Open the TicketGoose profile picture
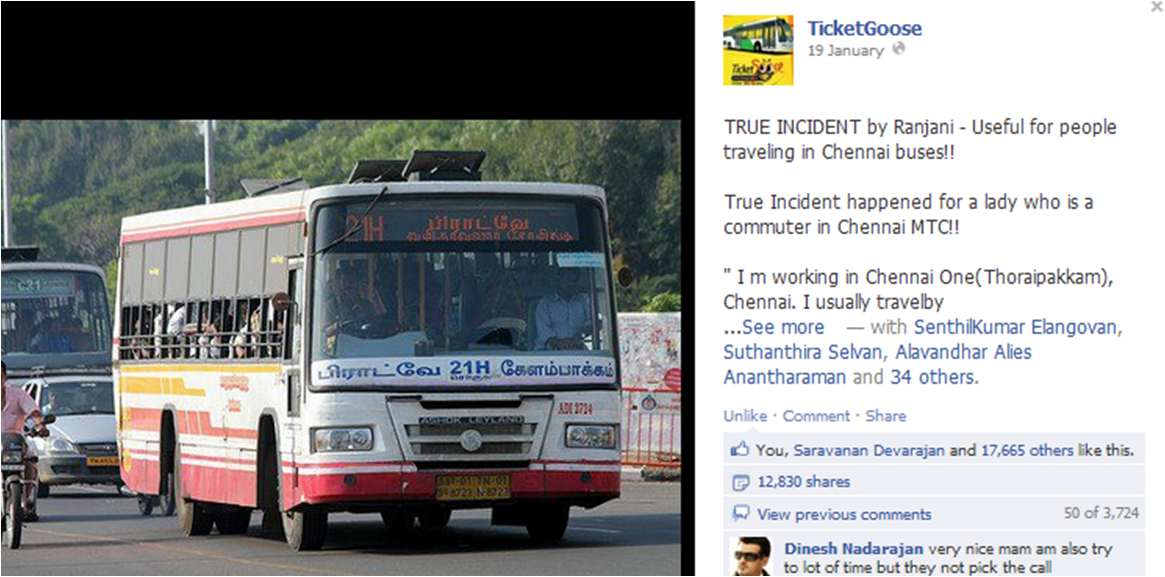This screenshot has width=1165, height=577. [758, 50]
